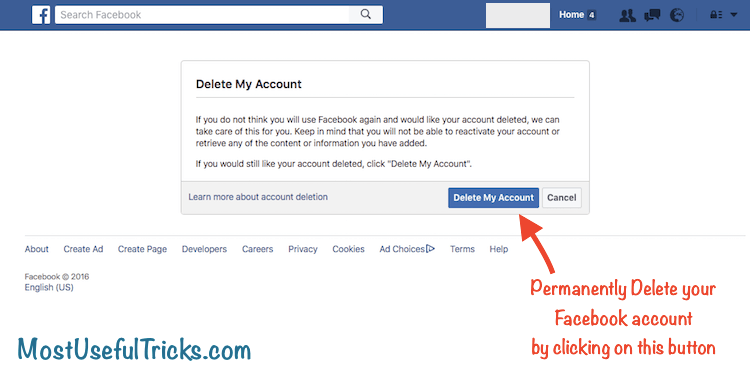Cancel the account deletion dialog
The image size is (750, 378).
(562, 198)
